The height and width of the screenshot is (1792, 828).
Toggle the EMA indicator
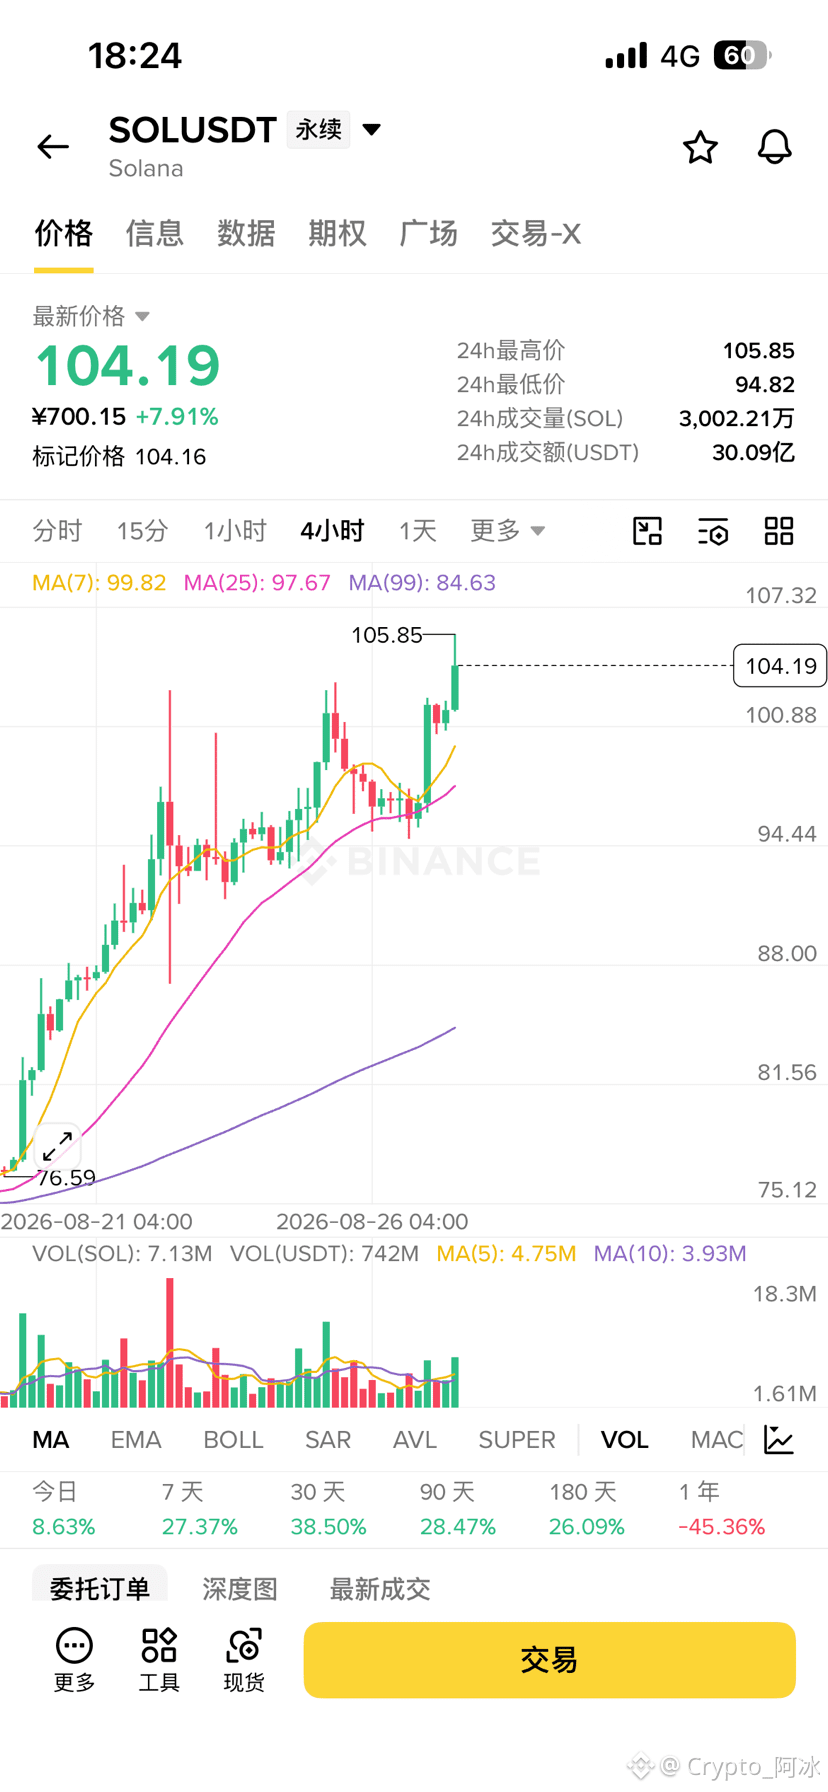[x=136, y=1440]
